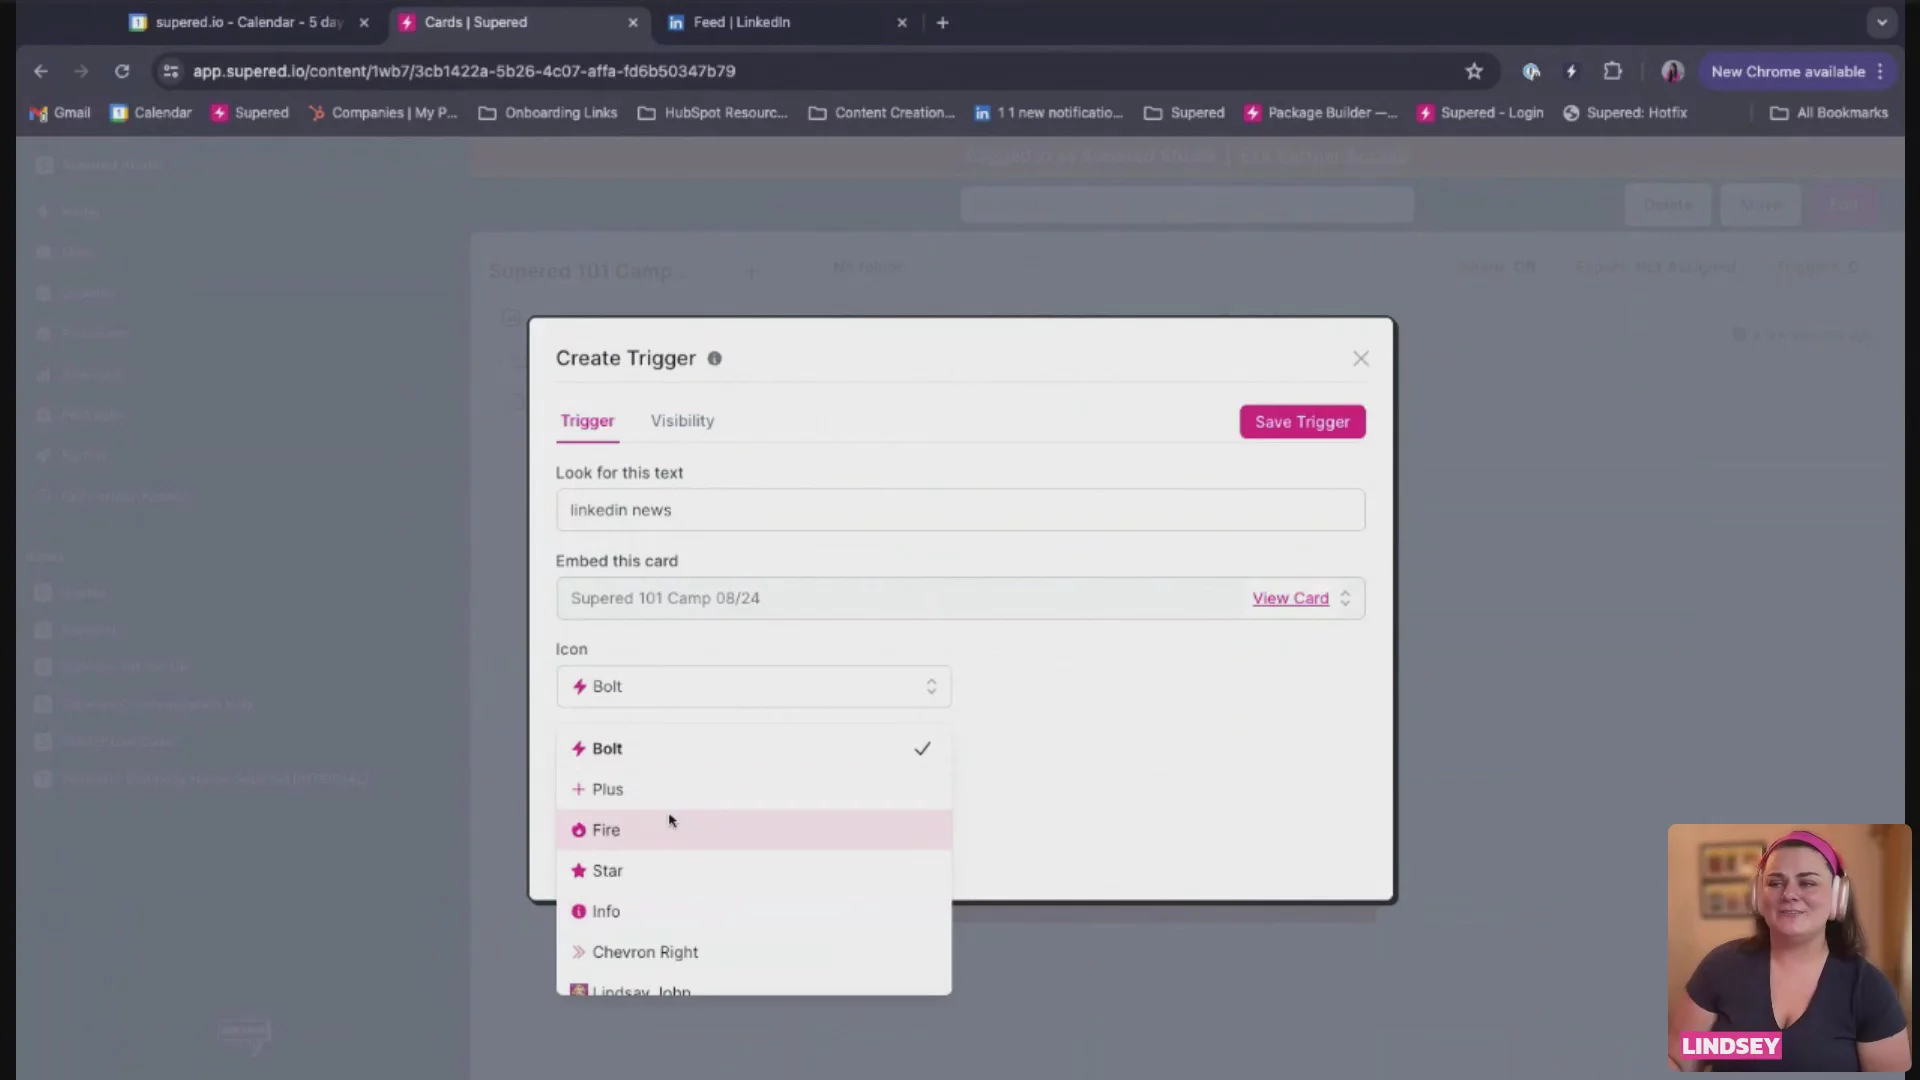Click the Bolt lightning icon in dropdown list
Screen dimensions: 1920x1080
tap(578, 748)
